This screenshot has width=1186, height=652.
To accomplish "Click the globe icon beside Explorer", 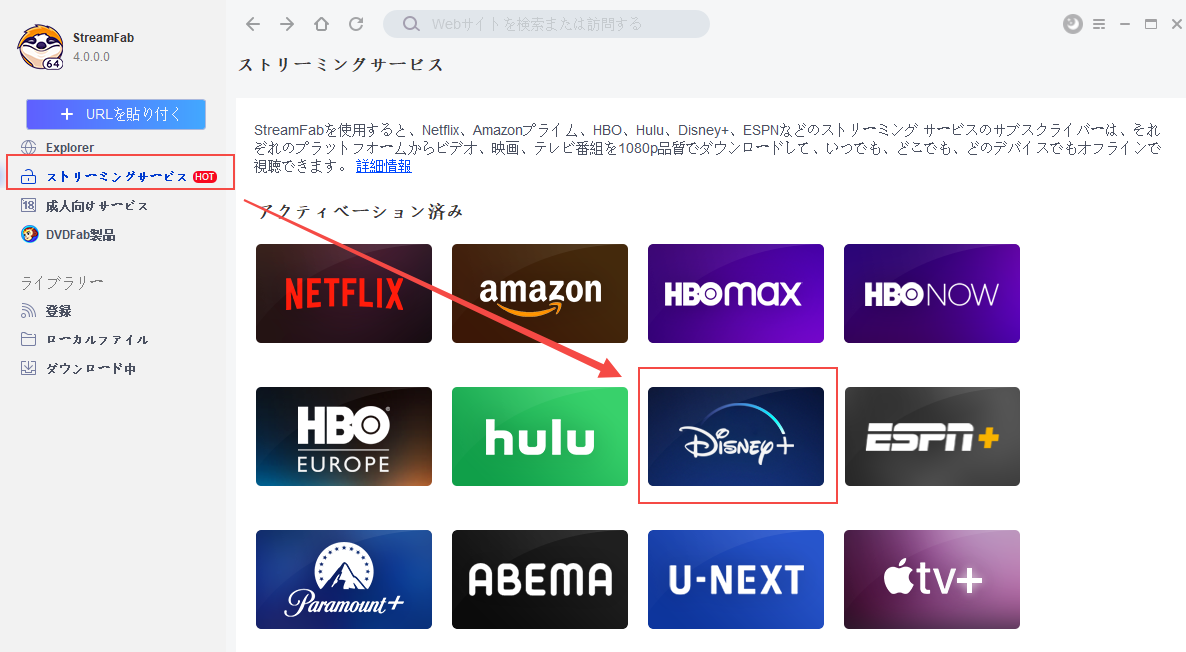I will [x=29, y=147].
